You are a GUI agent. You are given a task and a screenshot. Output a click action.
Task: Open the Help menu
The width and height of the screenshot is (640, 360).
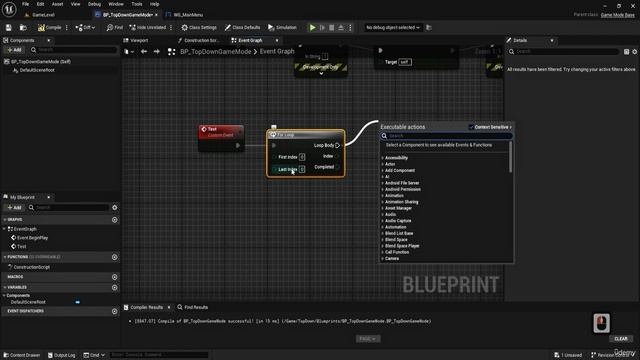tap(154, 4)
